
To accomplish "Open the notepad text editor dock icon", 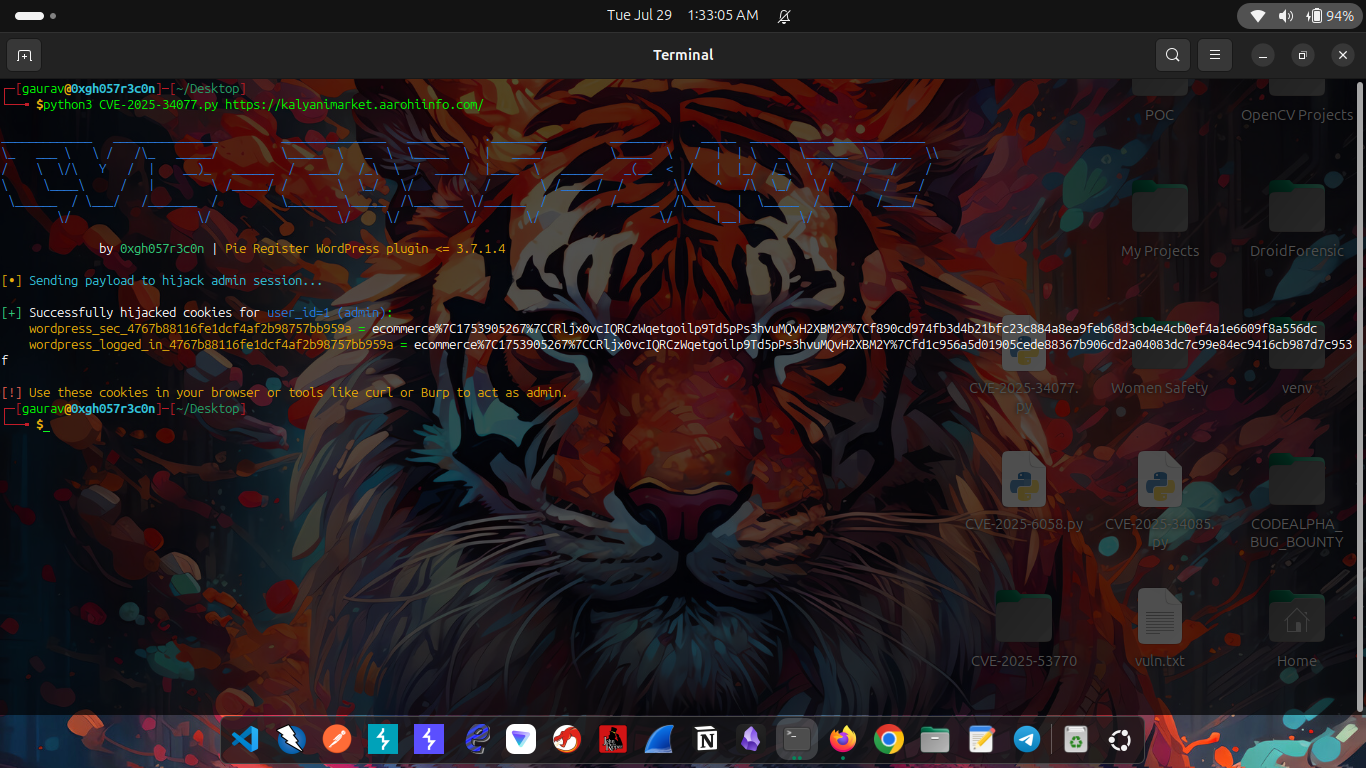I will point(981,739).
